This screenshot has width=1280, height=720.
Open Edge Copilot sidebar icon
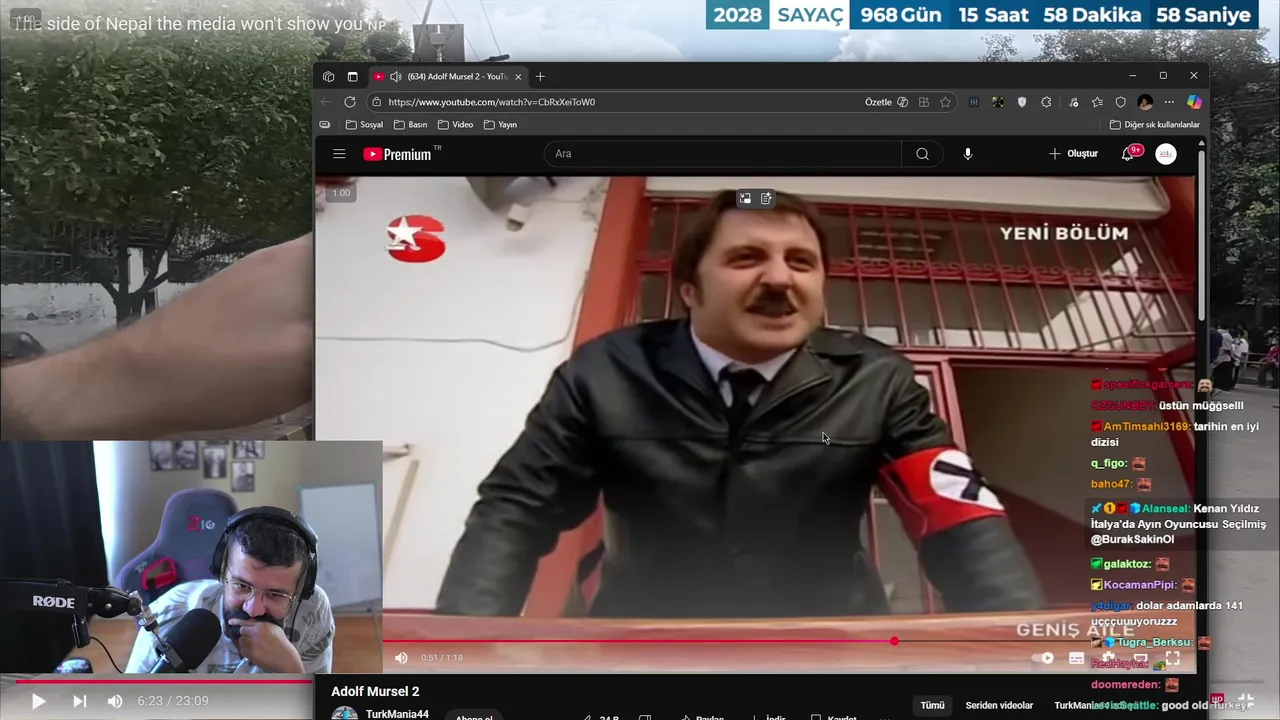point(1194,102)
